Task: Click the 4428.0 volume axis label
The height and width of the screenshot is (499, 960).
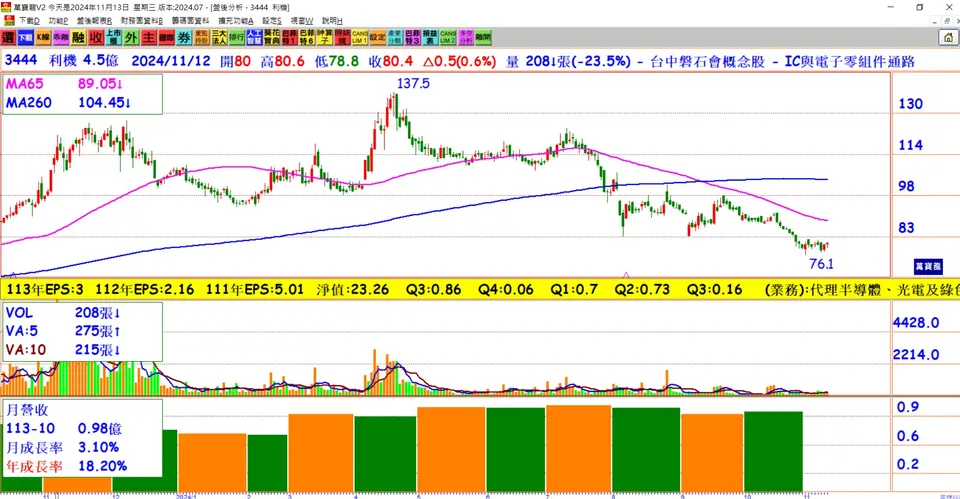Action: [x=916, y=323]
